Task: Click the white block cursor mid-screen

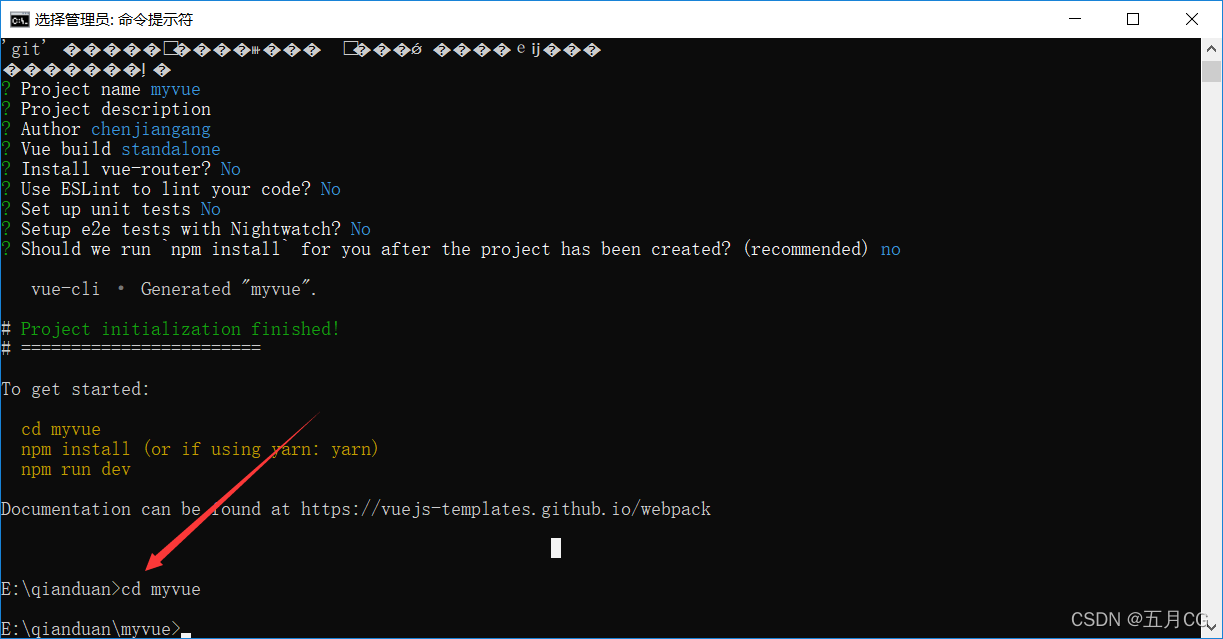Action: tap(556, 547)
